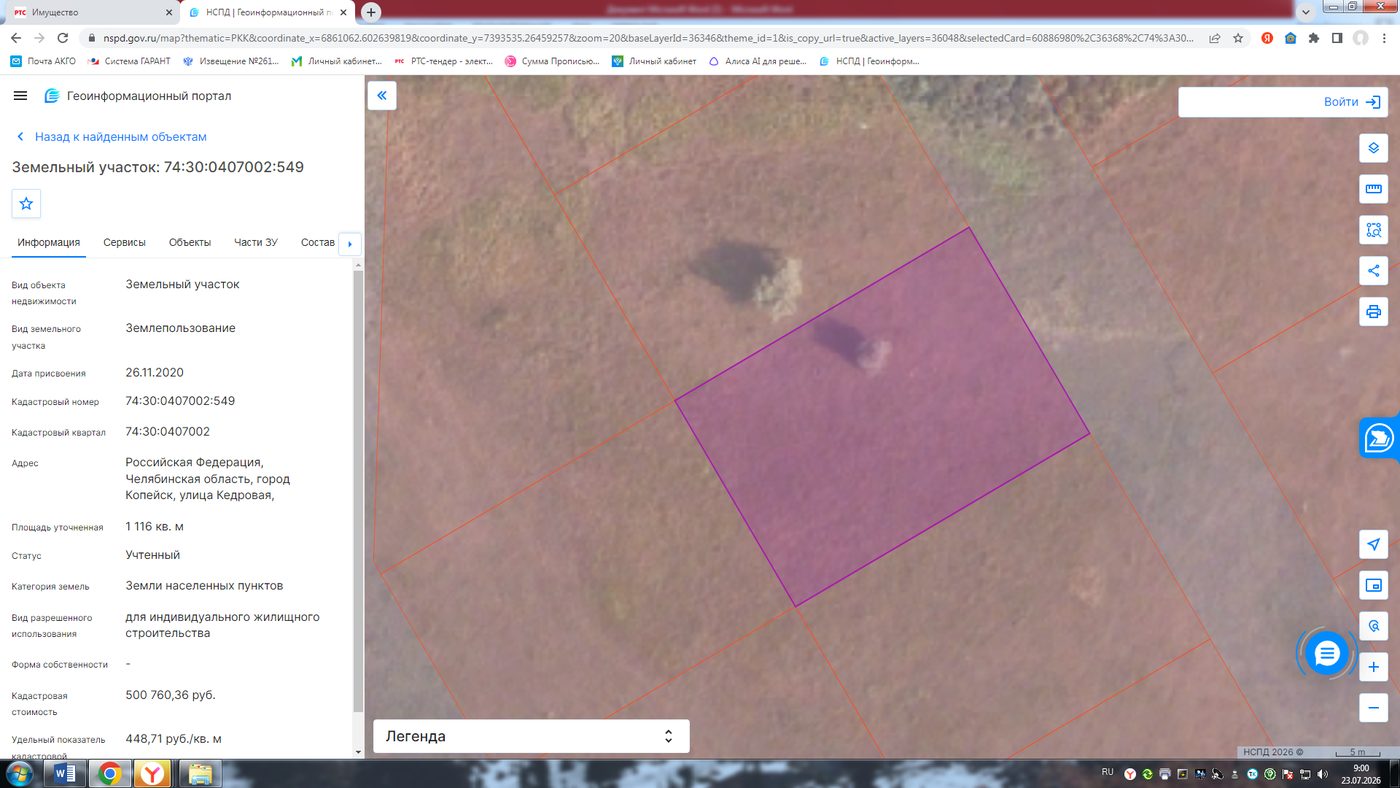The image size is (1400, 788).
Task: Click the highlighted purple parcel on map
Action: click(882, 417)
